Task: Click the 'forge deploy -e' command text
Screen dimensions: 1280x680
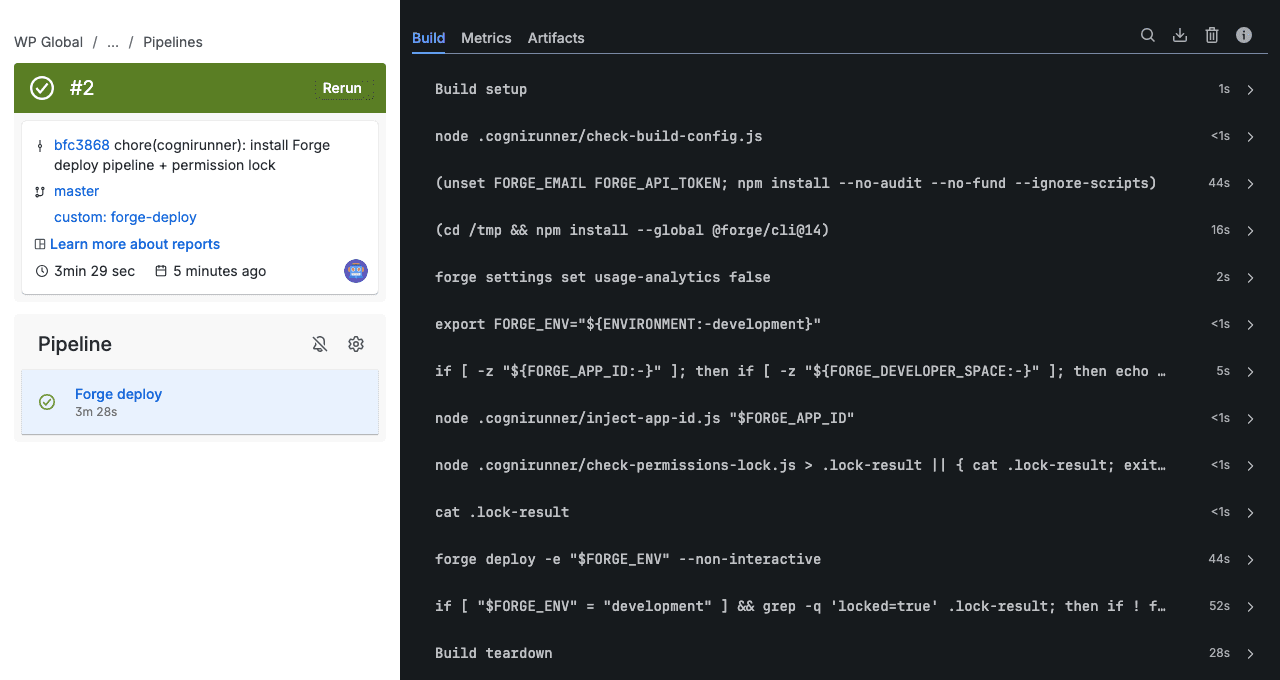Action: [x=628, y=559]
